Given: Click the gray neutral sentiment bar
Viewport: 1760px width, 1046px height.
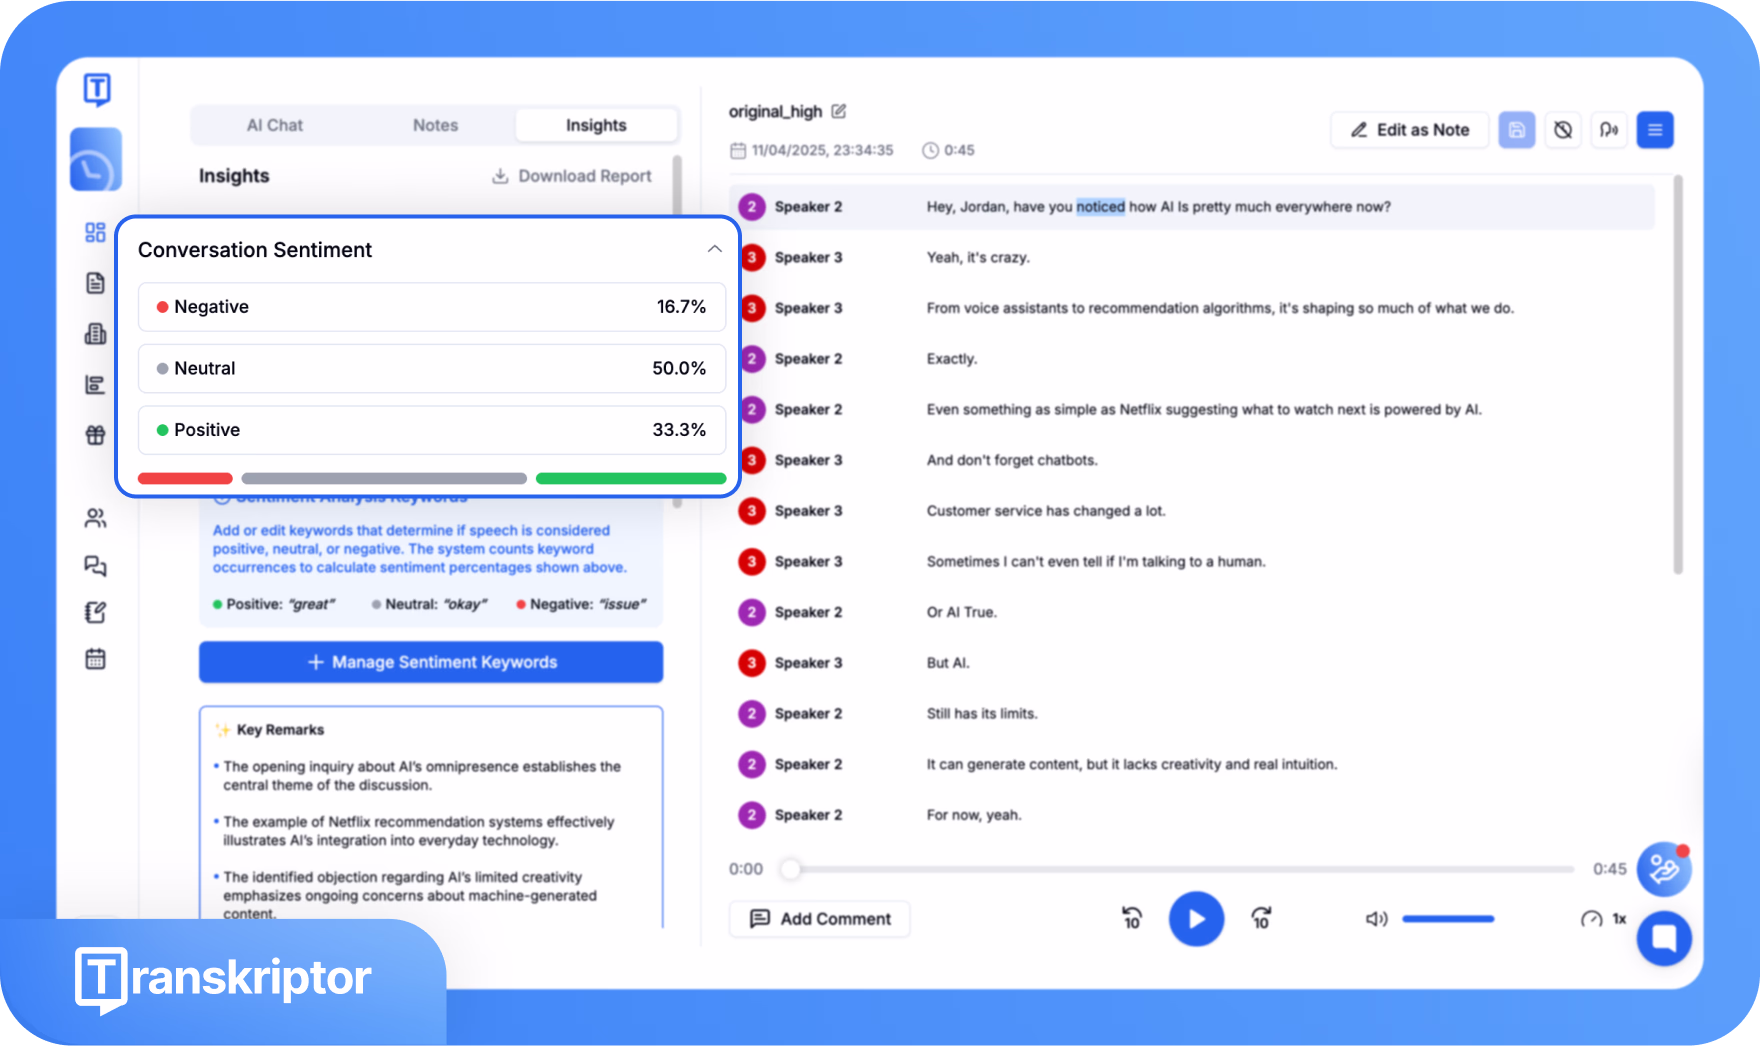Looking at the screenshot, I should (x=384, y=478).
